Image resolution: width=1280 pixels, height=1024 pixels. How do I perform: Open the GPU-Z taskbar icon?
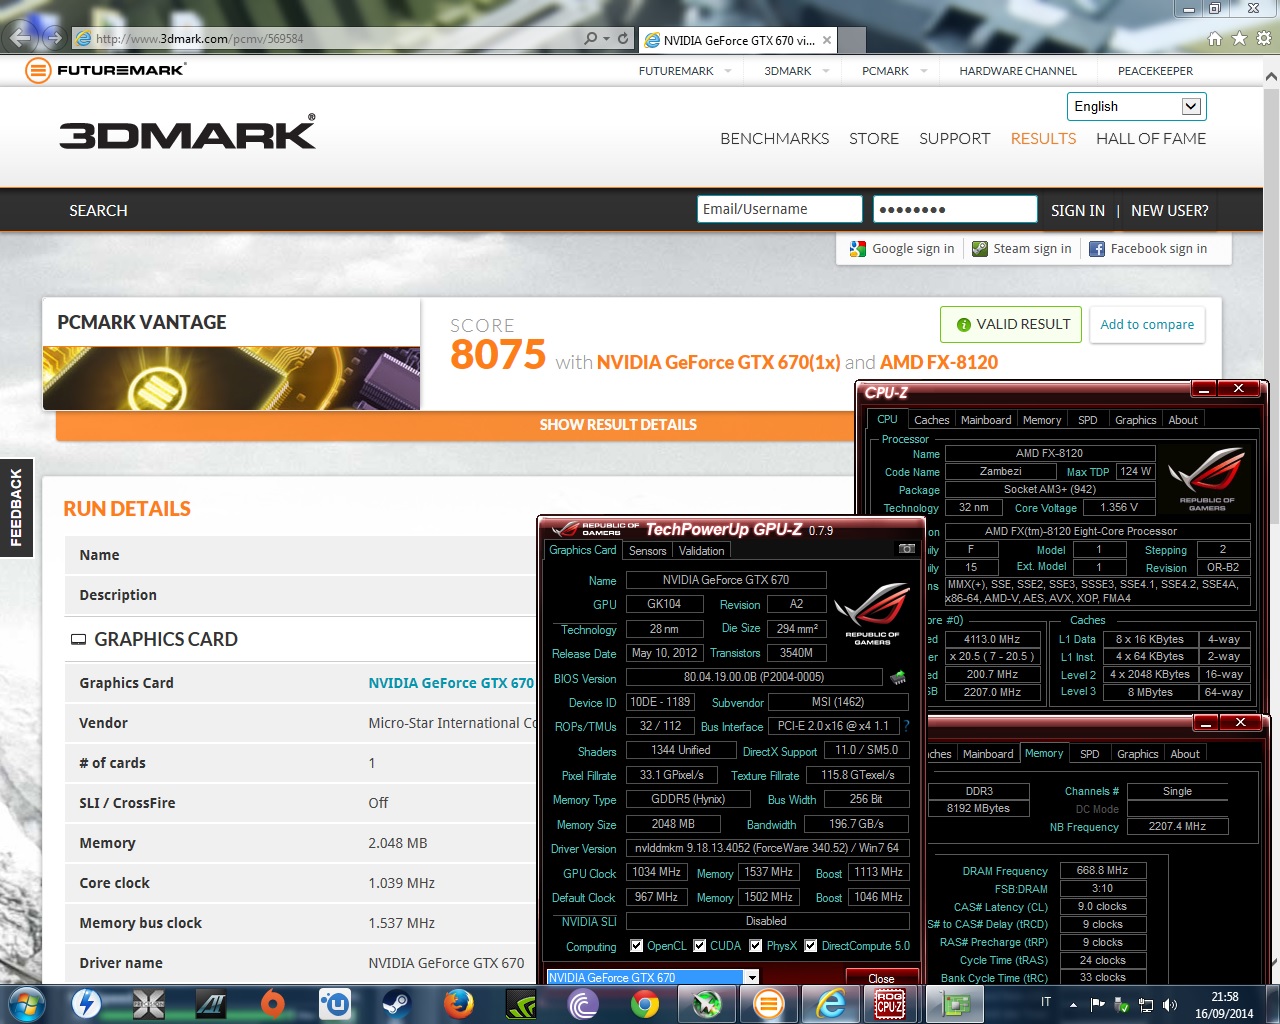click(953, 1003)
